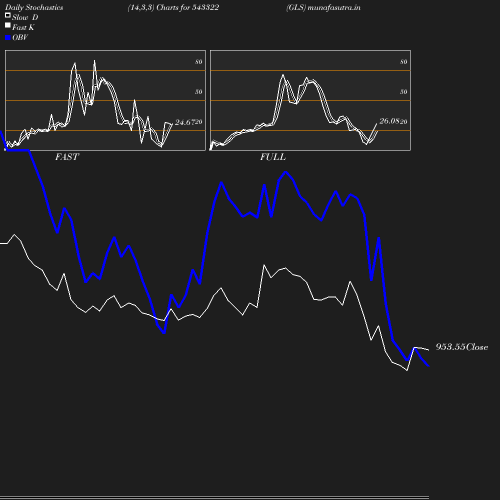Click the 50 level label in FAST chart
Screen dimensions: 500x500
(x=199, y=92)
